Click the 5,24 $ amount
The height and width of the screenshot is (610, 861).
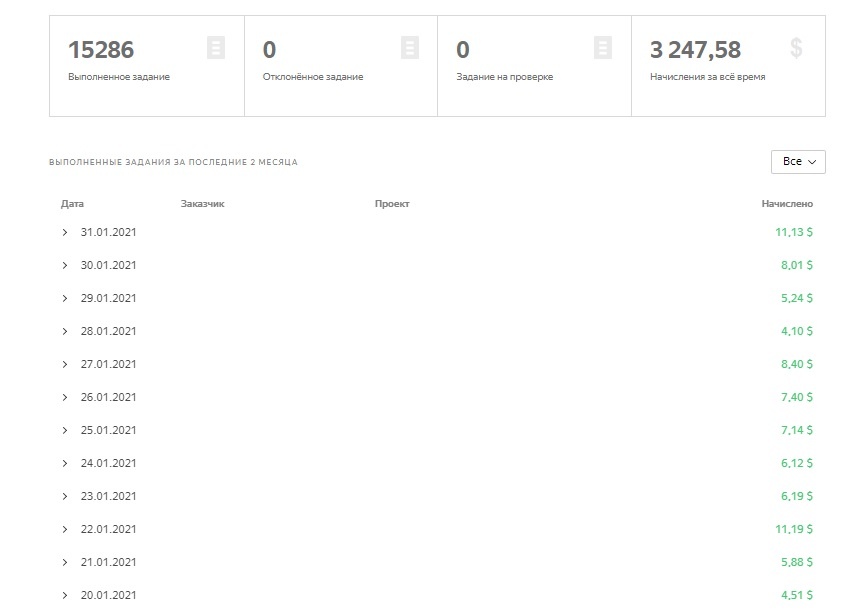click(797, 298)
